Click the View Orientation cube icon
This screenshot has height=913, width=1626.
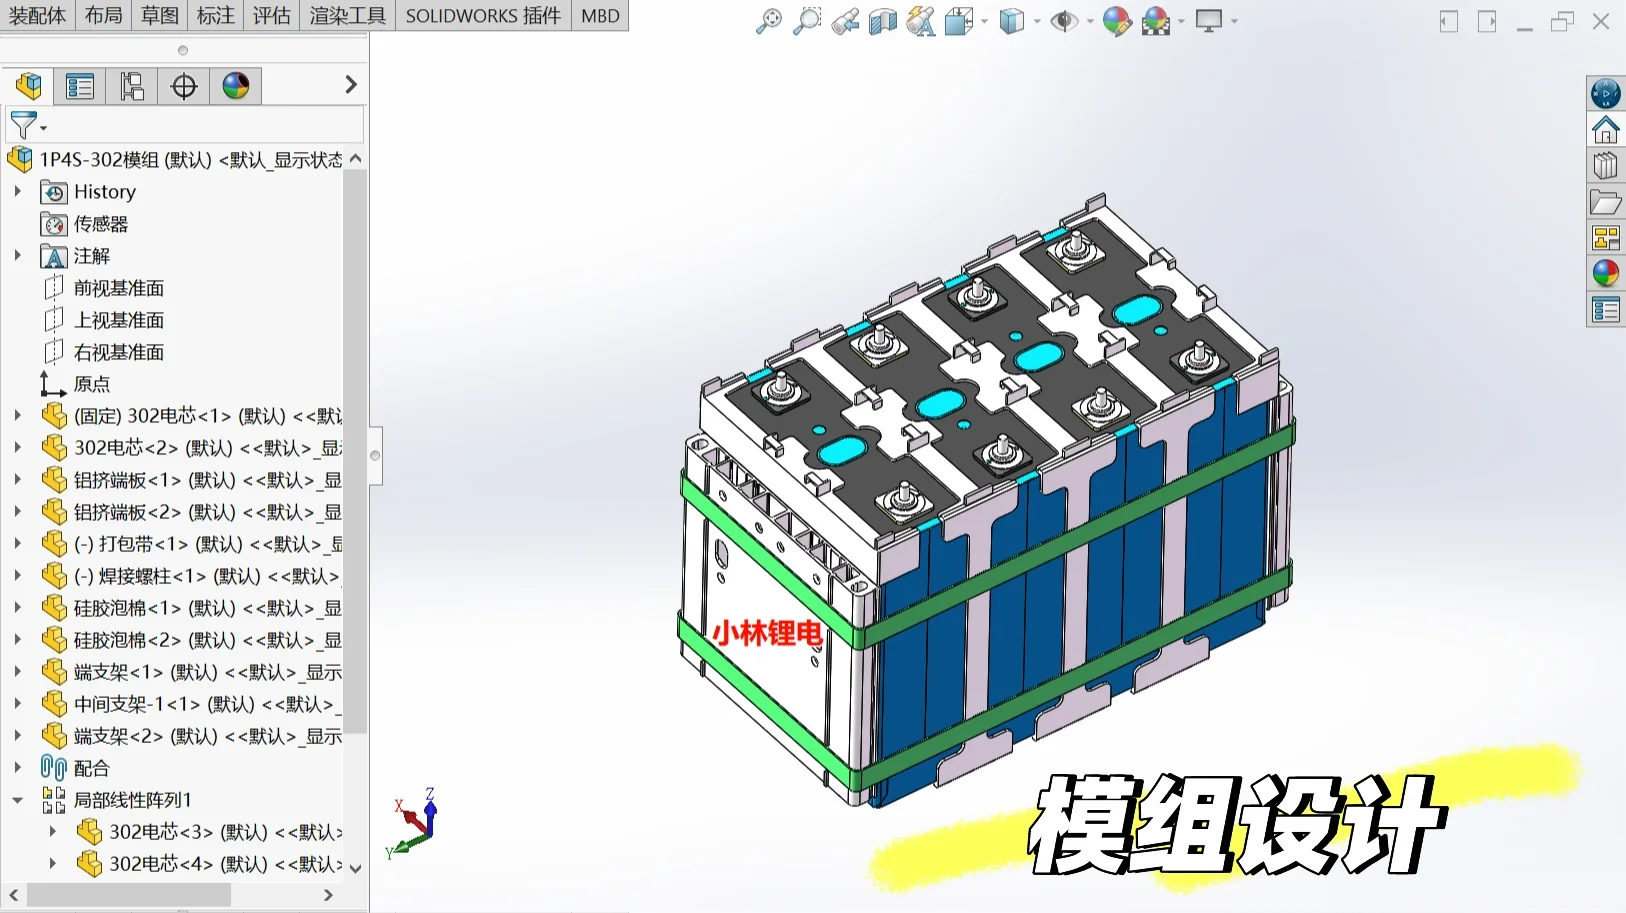(x=958, y=21)
